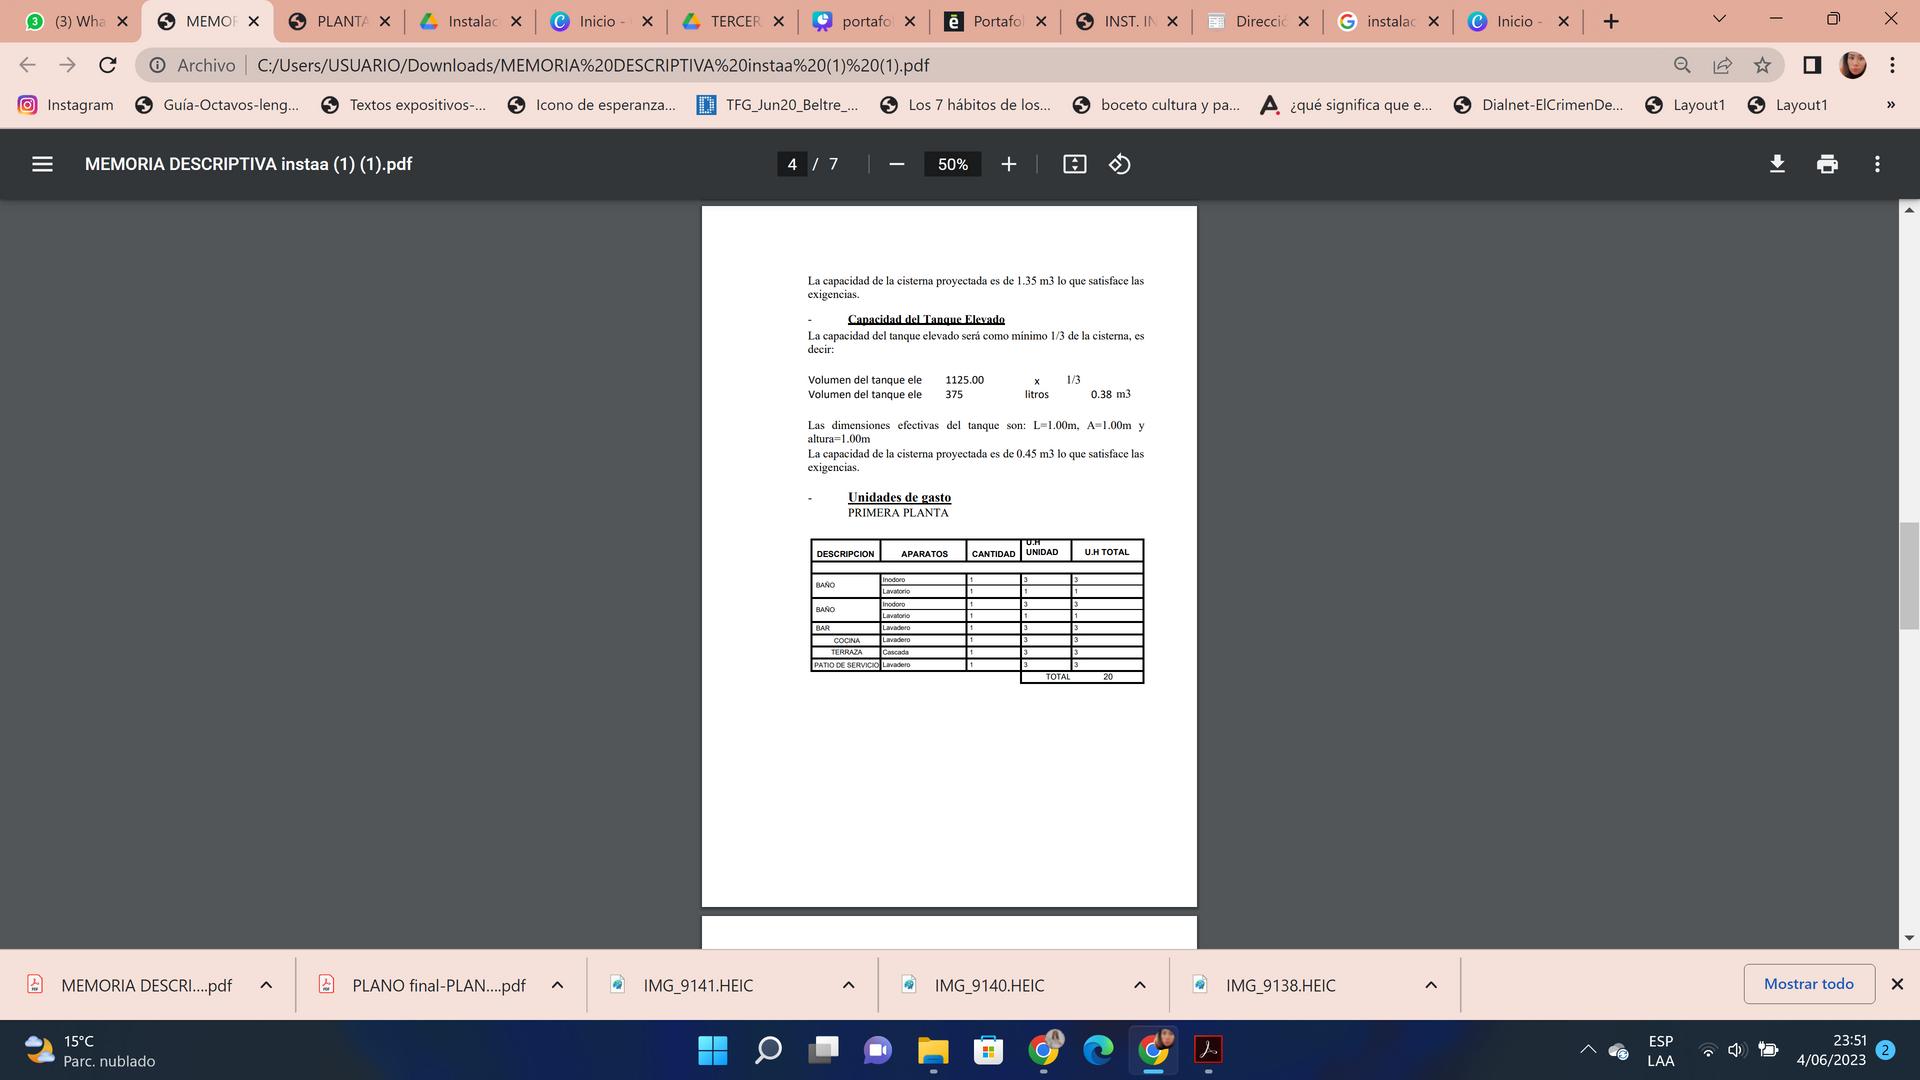1920x1080 pixels.
Task: Expand options for MEMORIA DESCRI....pdf download
Action: (266, 985)
